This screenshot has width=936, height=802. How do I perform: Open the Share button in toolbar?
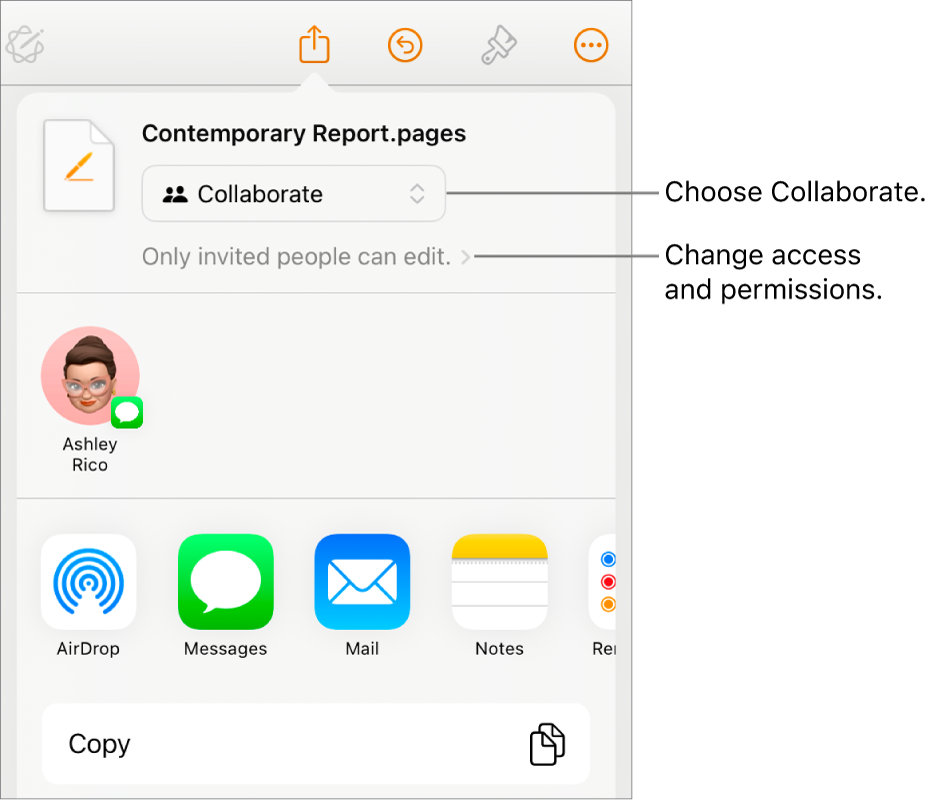pos(314,44)
